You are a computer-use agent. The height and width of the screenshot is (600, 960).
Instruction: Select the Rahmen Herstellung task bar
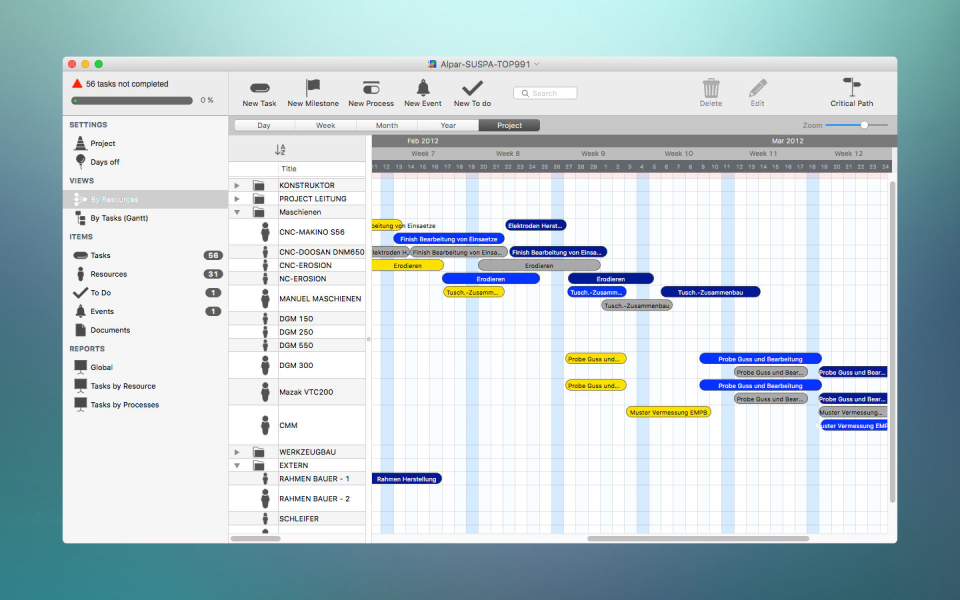pos(407,479)
